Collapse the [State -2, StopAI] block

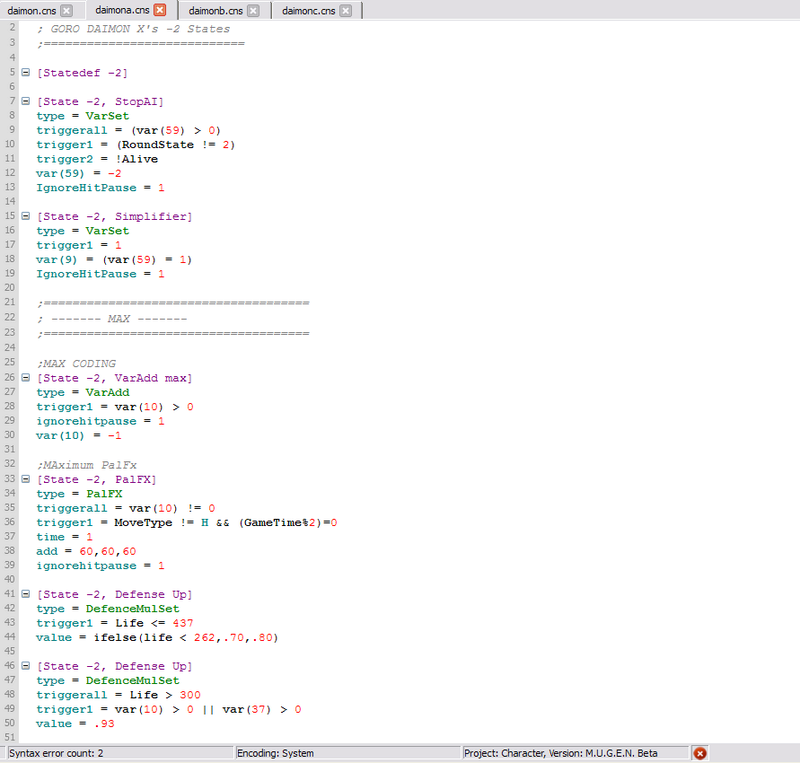pyautogui.click(x=26, y=101)
